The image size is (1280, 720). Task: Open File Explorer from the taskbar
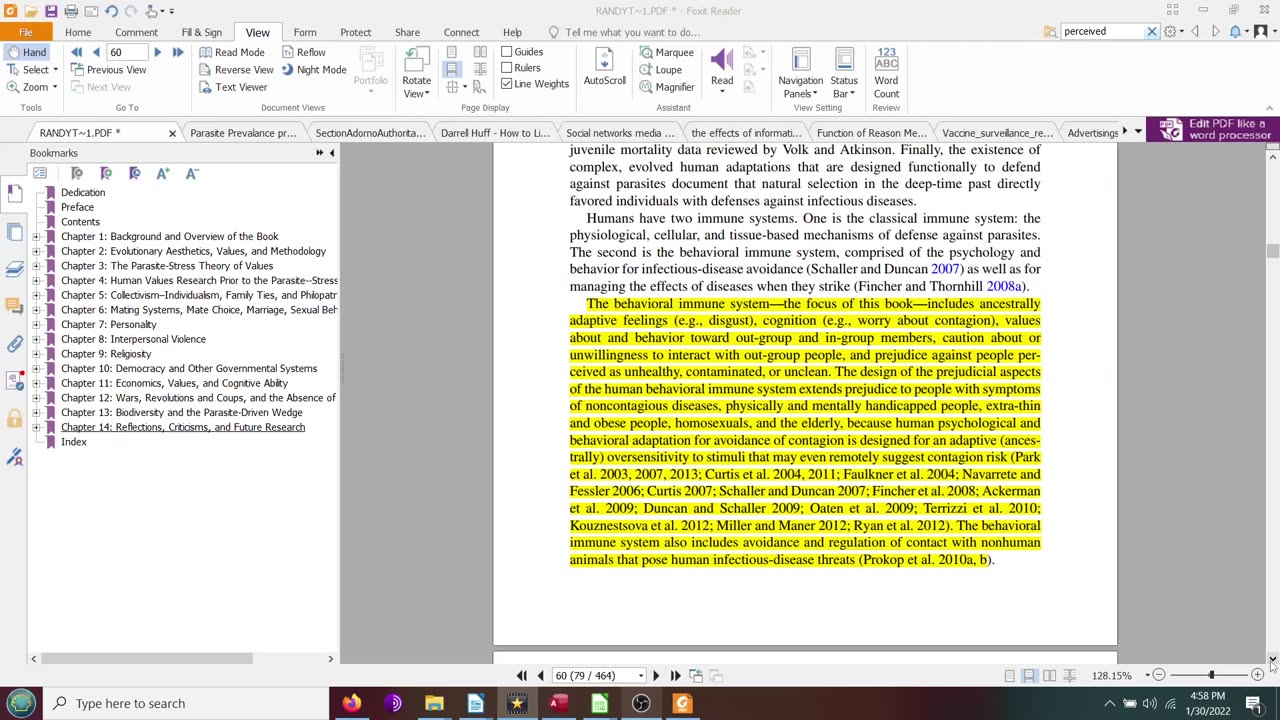tap(434, 703)
